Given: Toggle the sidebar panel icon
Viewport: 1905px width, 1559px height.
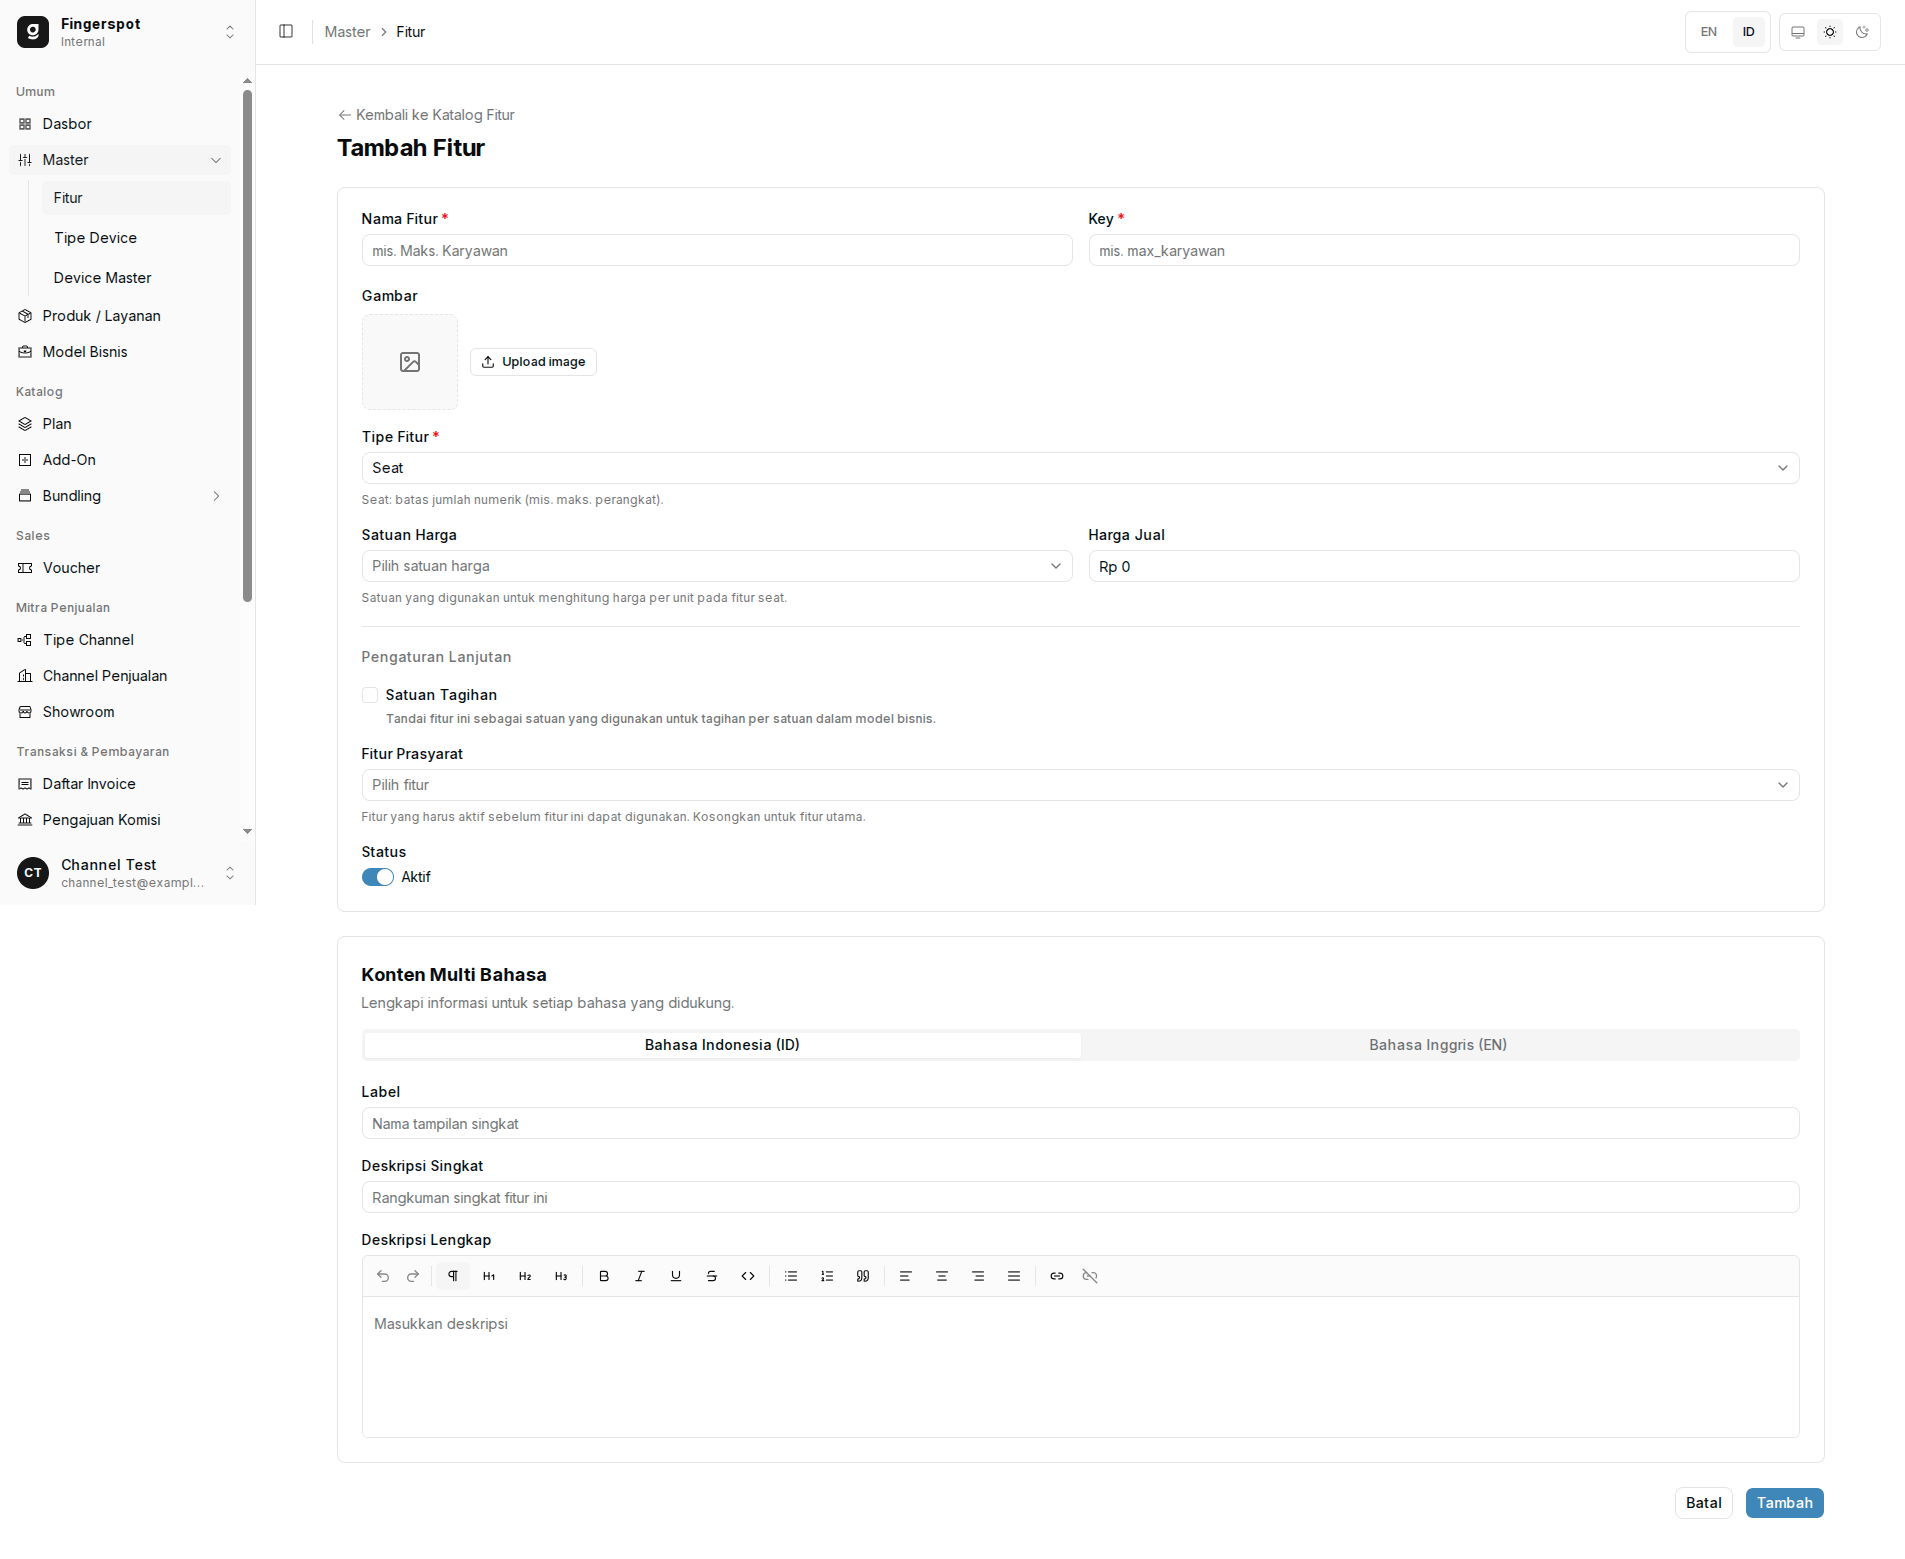Looking at the screenshot, I should pyautogui.click(x=286, y=32).
